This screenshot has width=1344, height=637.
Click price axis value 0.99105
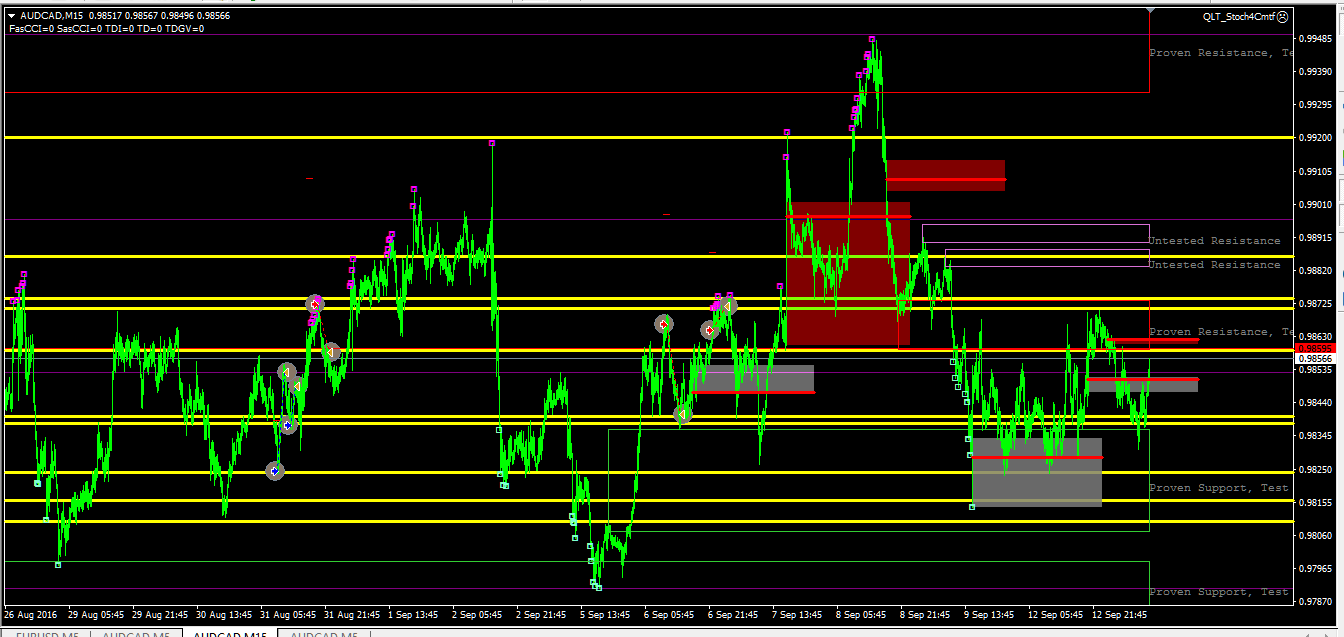[x=1315, y=170]
